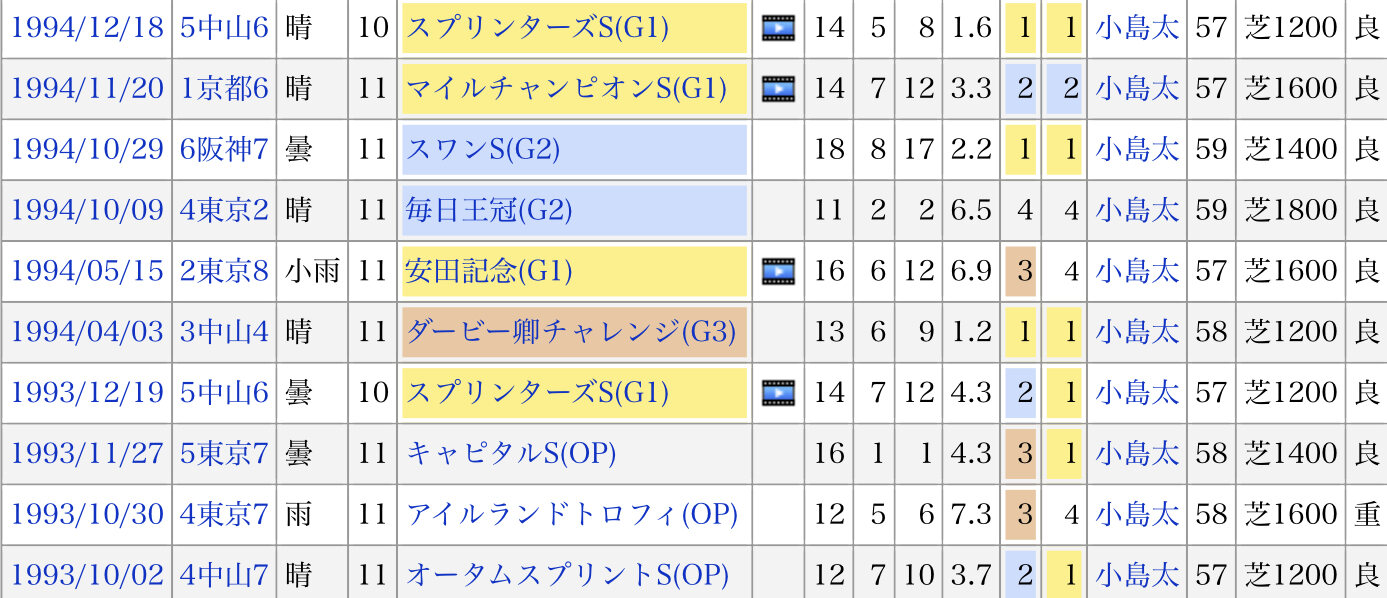Play the video for 1994 スプリンターズS(G1)
Viewport: 1387px width, 598px height.
click(x=778, y=28)
